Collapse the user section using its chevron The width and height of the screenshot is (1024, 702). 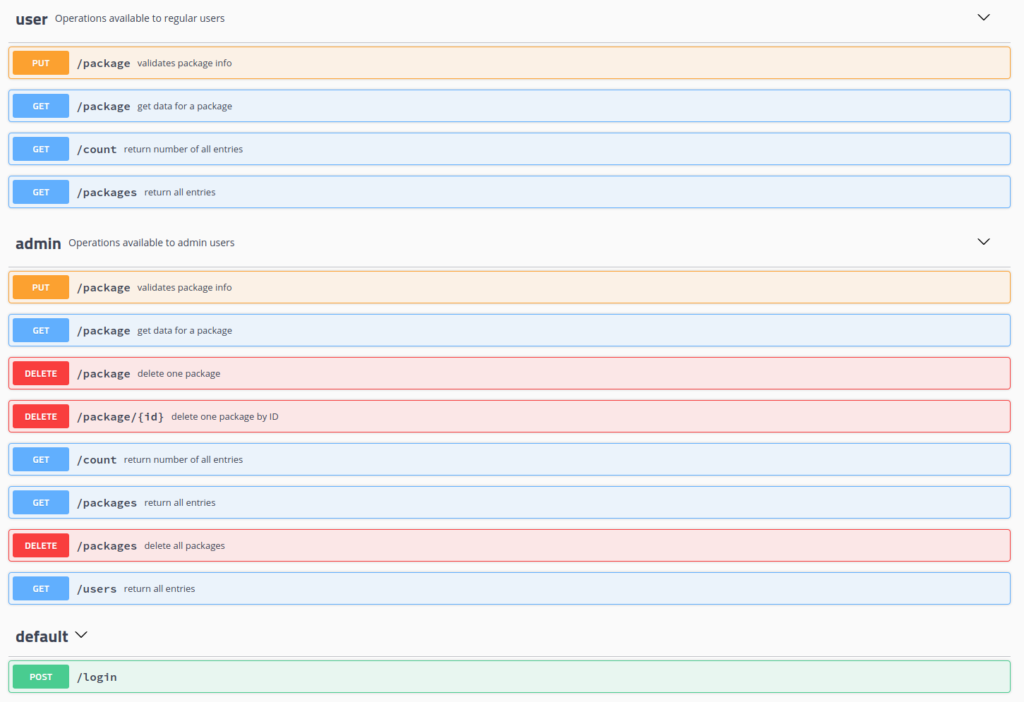(984, 18)
